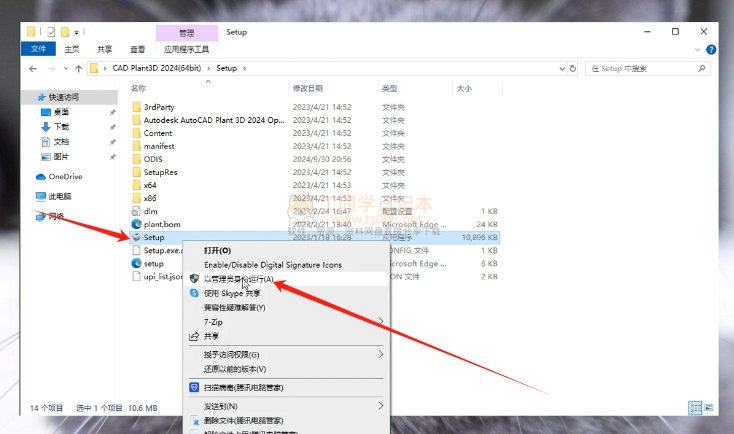Choose Share with Skype (使用 Skype 共享)
The width and height of the screenshot is (734, 434).
click(x=232, y=293)
